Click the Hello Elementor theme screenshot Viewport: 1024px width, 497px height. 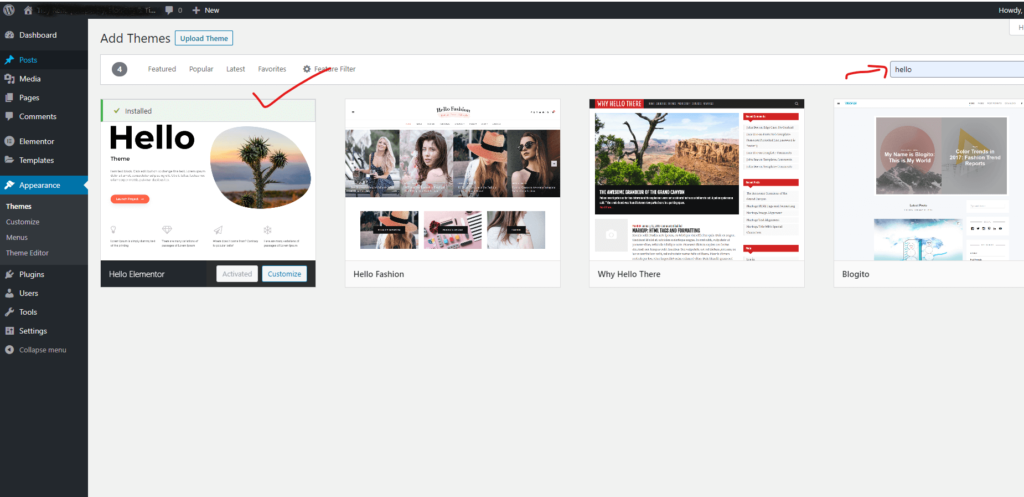pos(208,191)
